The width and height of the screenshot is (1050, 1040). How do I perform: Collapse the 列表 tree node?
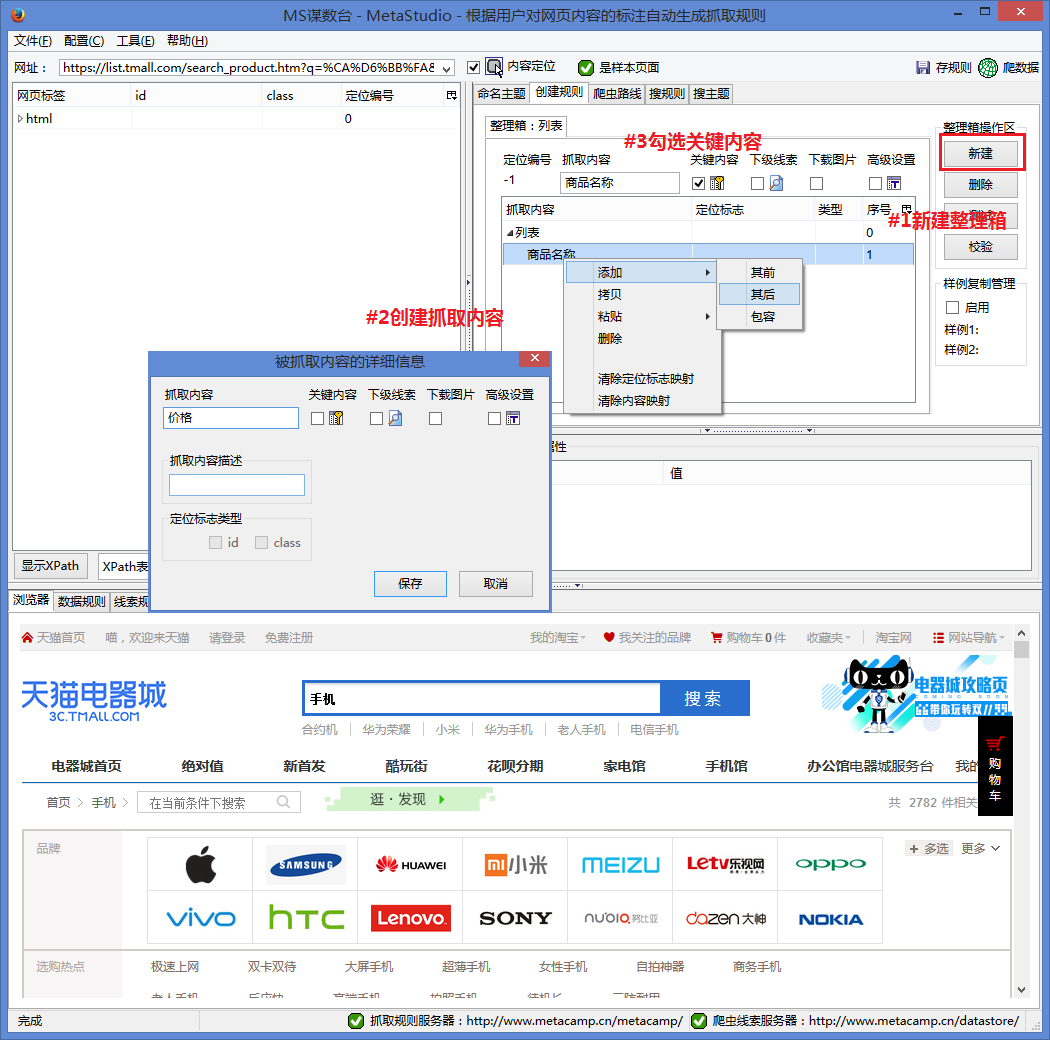click(510, 233)
